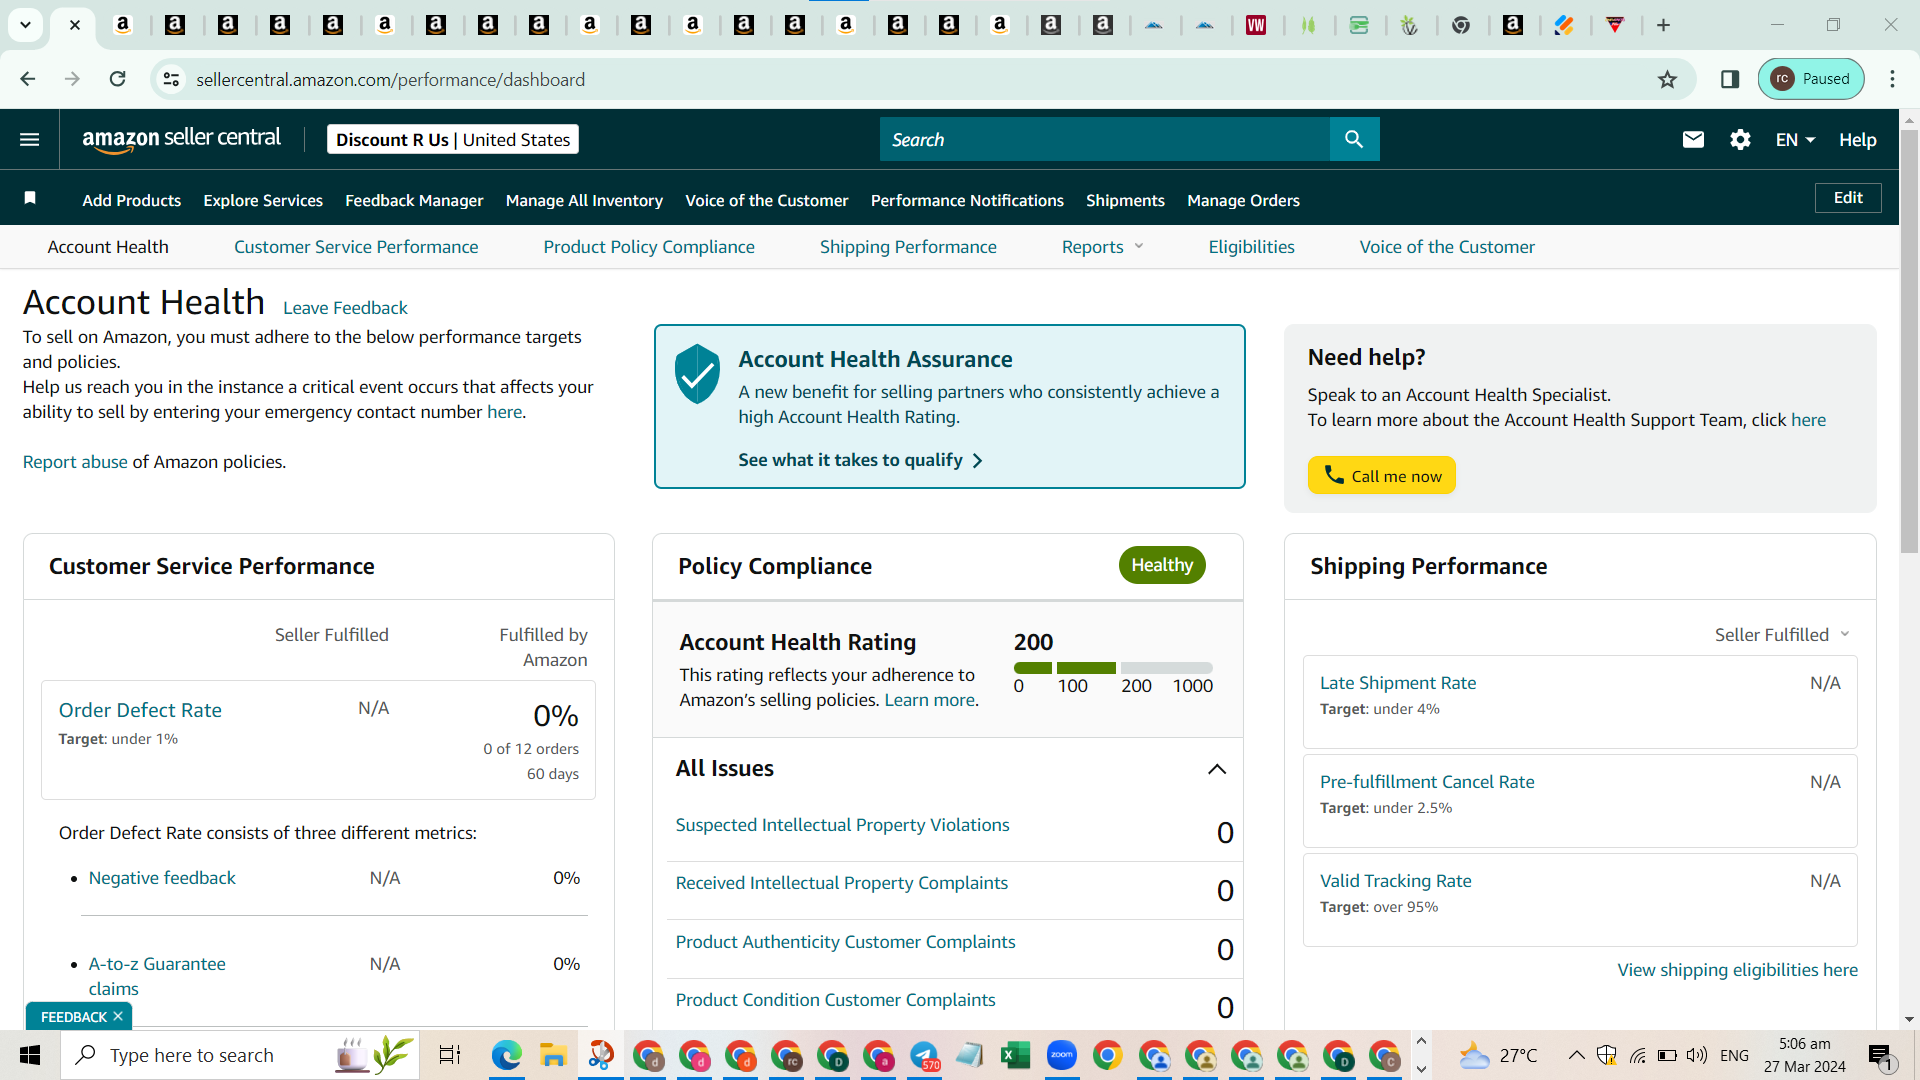Open a new browser tab
The width and height of the screenshot is (1920, 1080).
(1663, 25)
